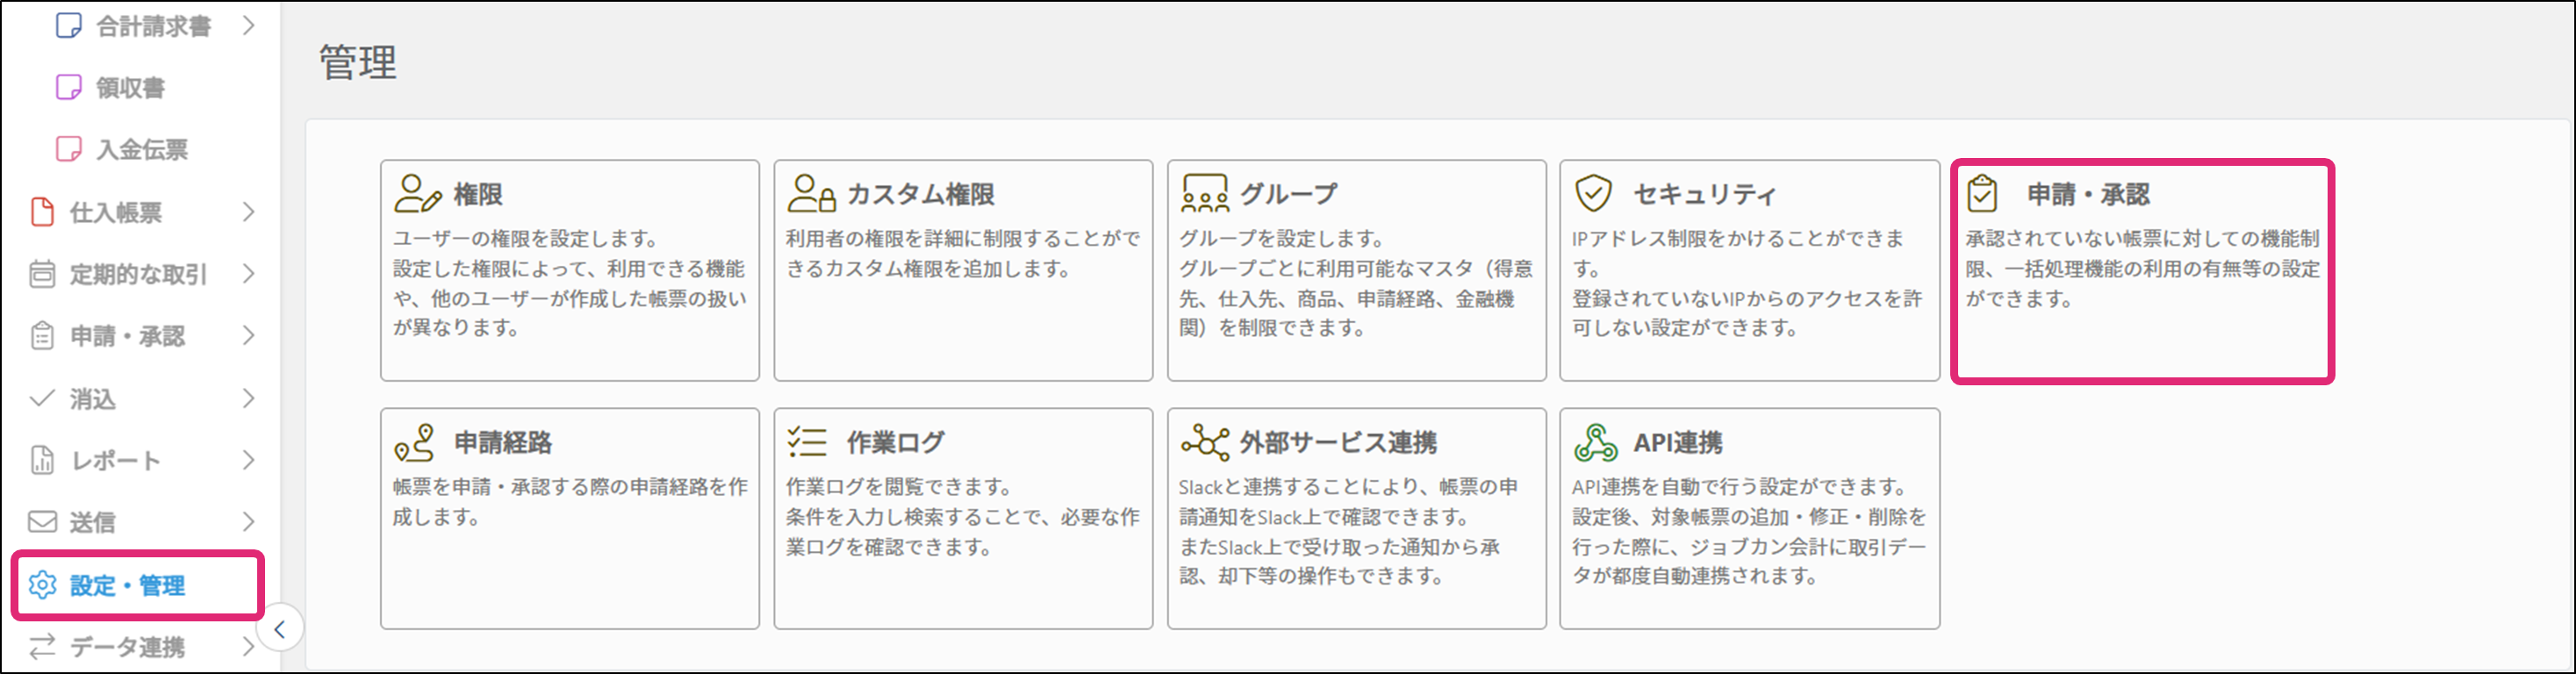Click text '利用者の権限を詳細に制限することがで'

(x=963, y=239)
